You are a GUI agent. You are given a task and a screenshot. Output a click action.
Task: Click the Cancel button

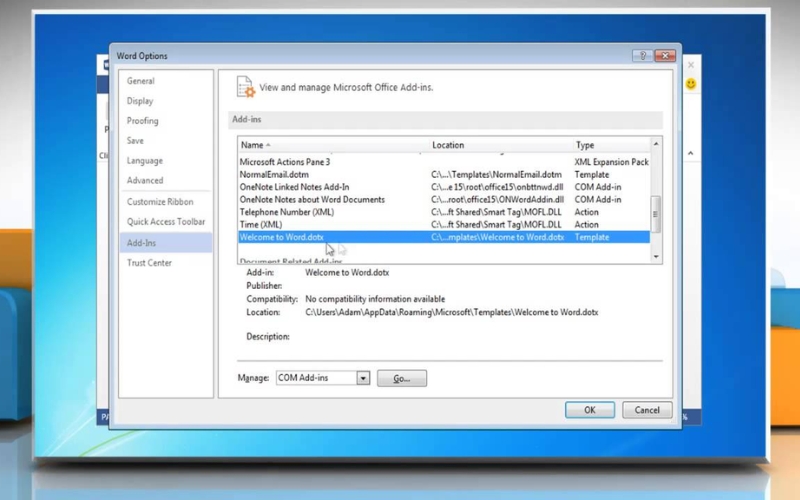coord(647,410)
